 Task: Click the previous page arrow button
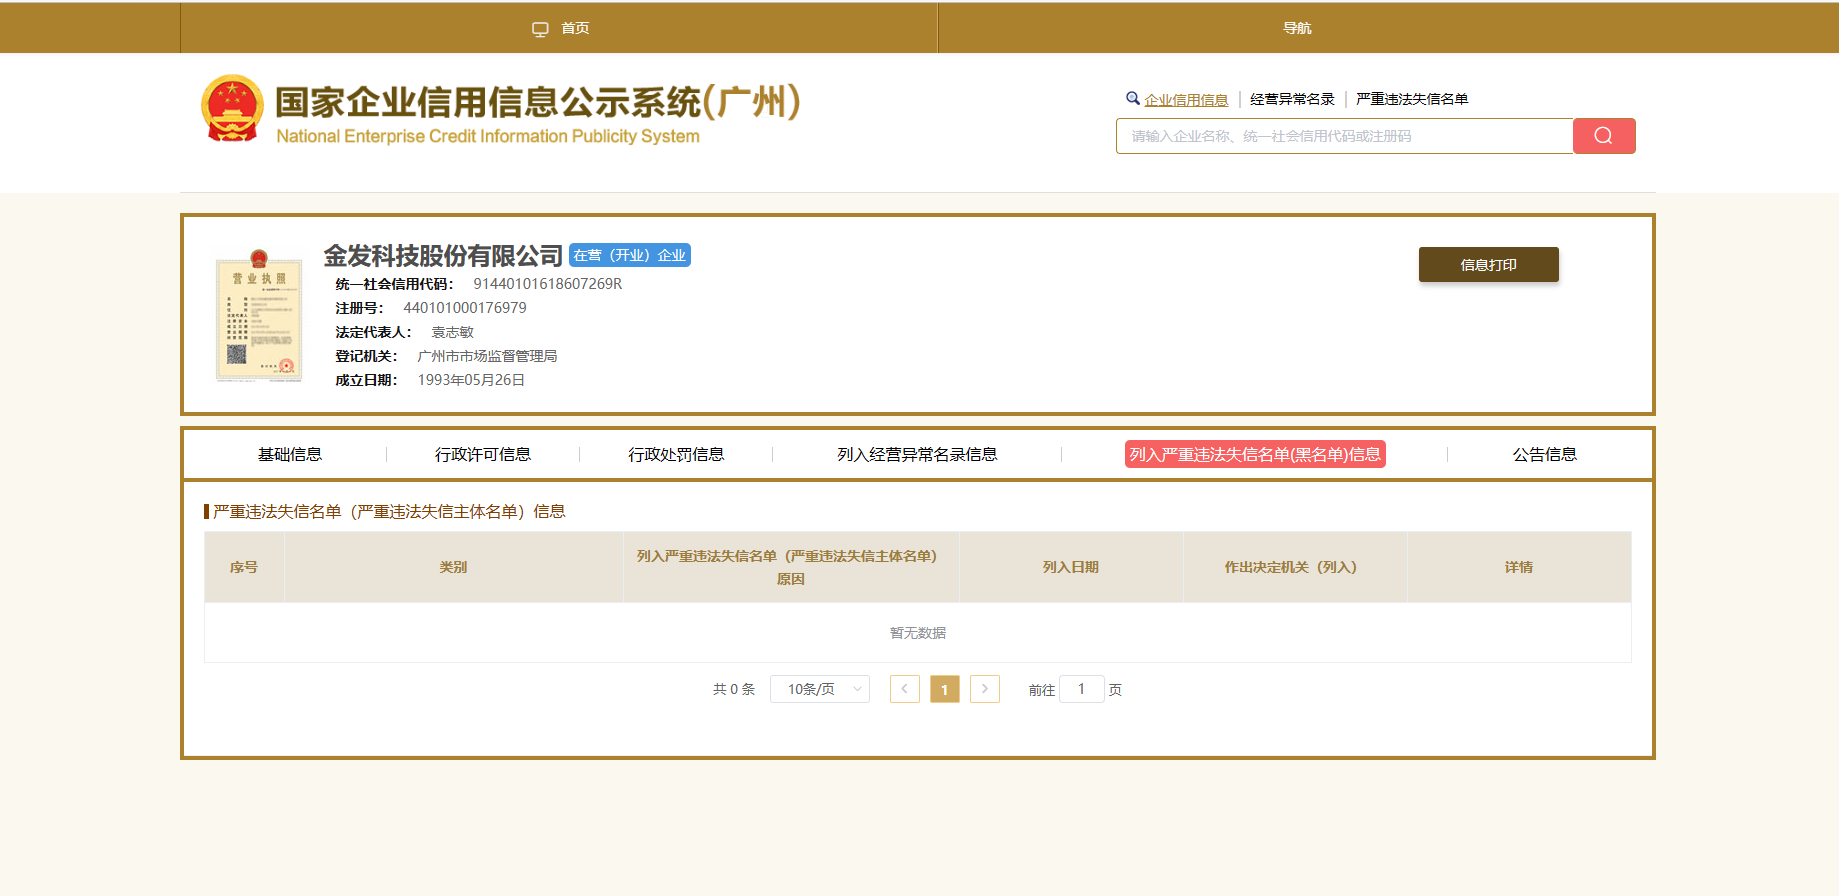click(x=905, y=689)
